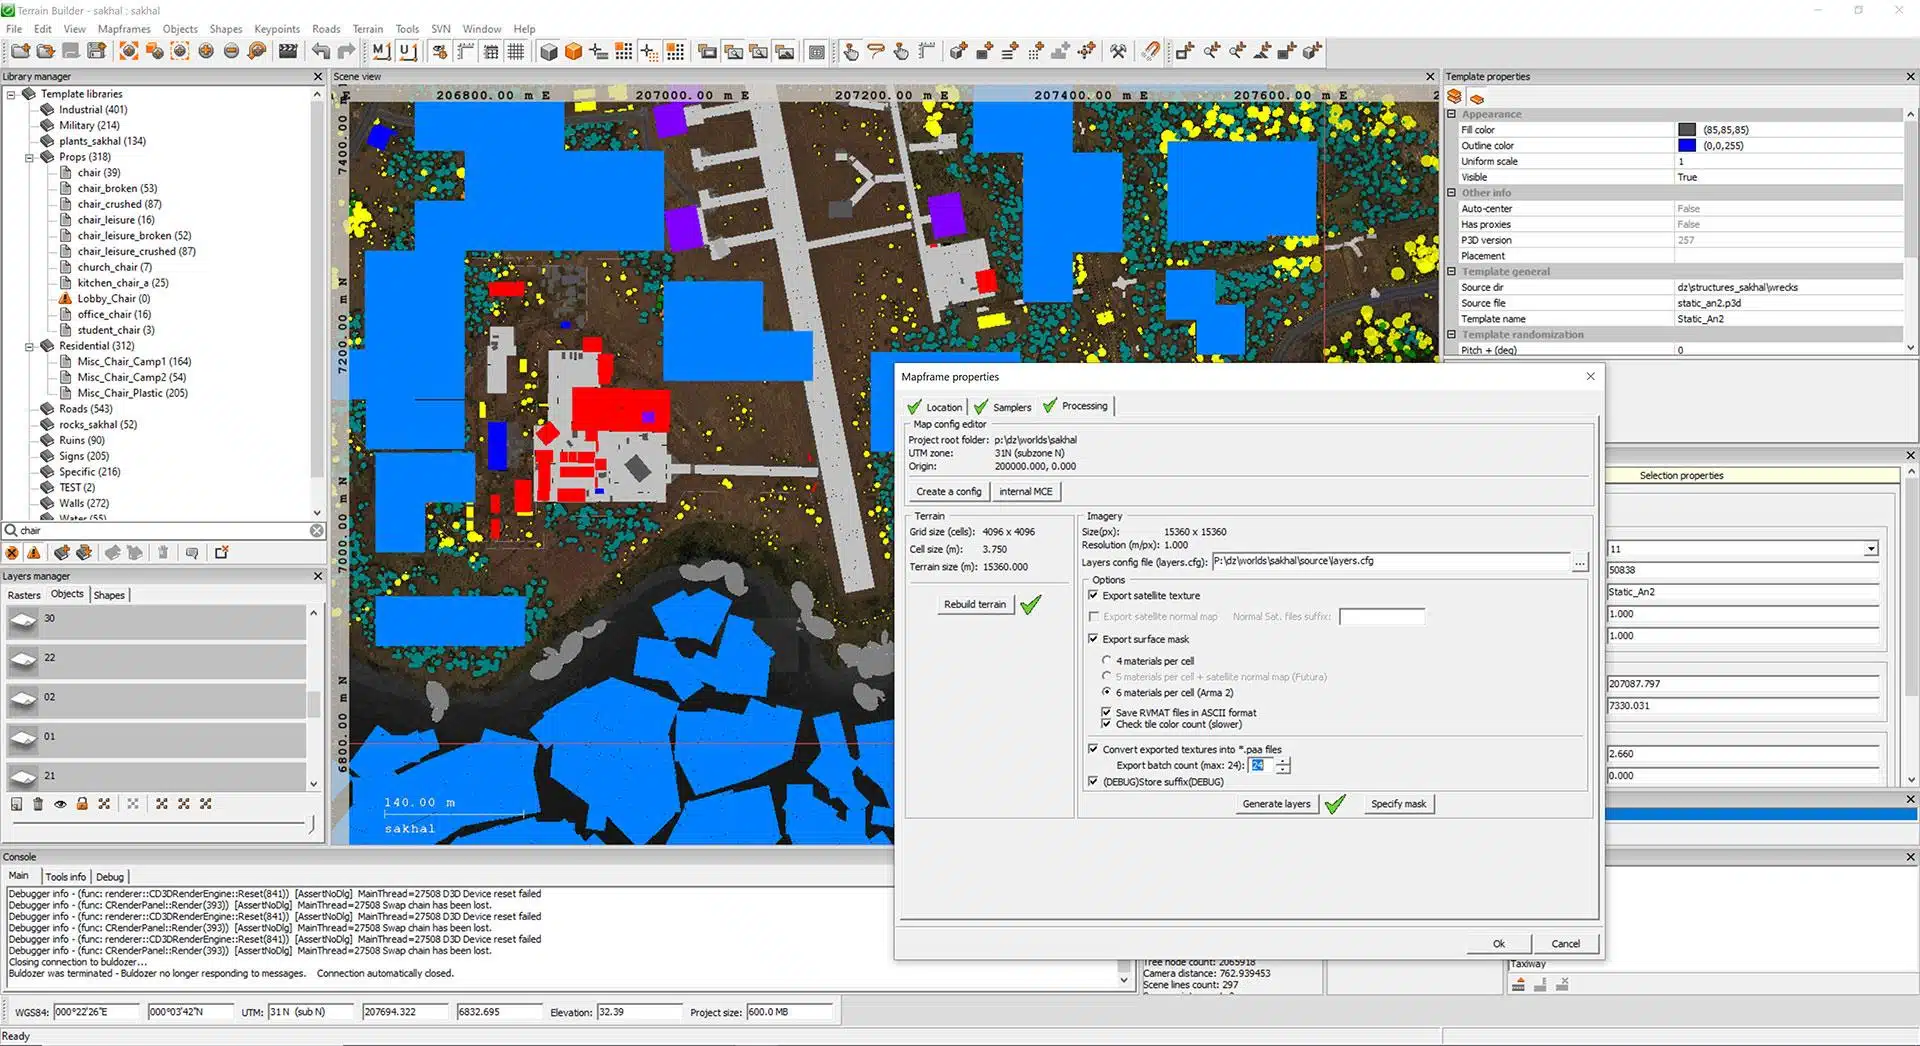This screenshot has width=1920, height=1046.
Task: Clear the library search field with X icon
Action: click(x=316, y=531)
